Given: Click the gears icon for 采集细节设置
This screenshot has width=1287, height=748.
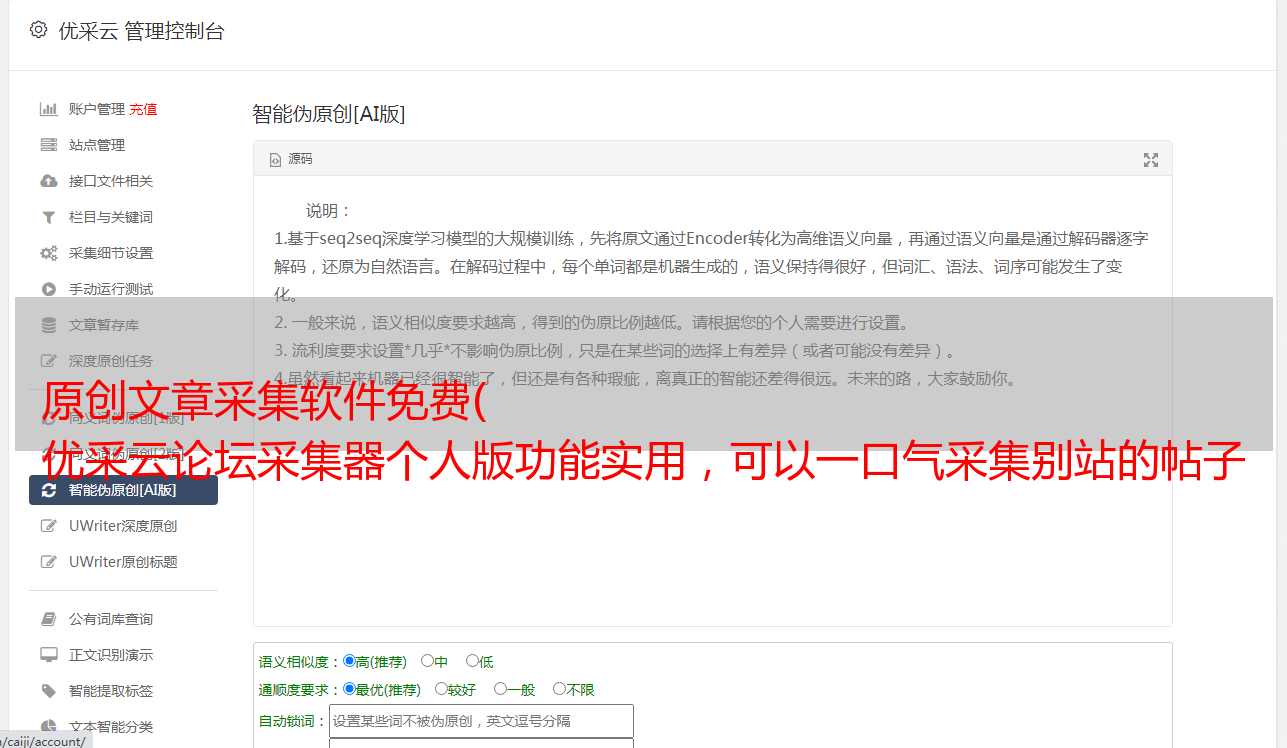Looking at the screenshot, I should pos(48,253).
